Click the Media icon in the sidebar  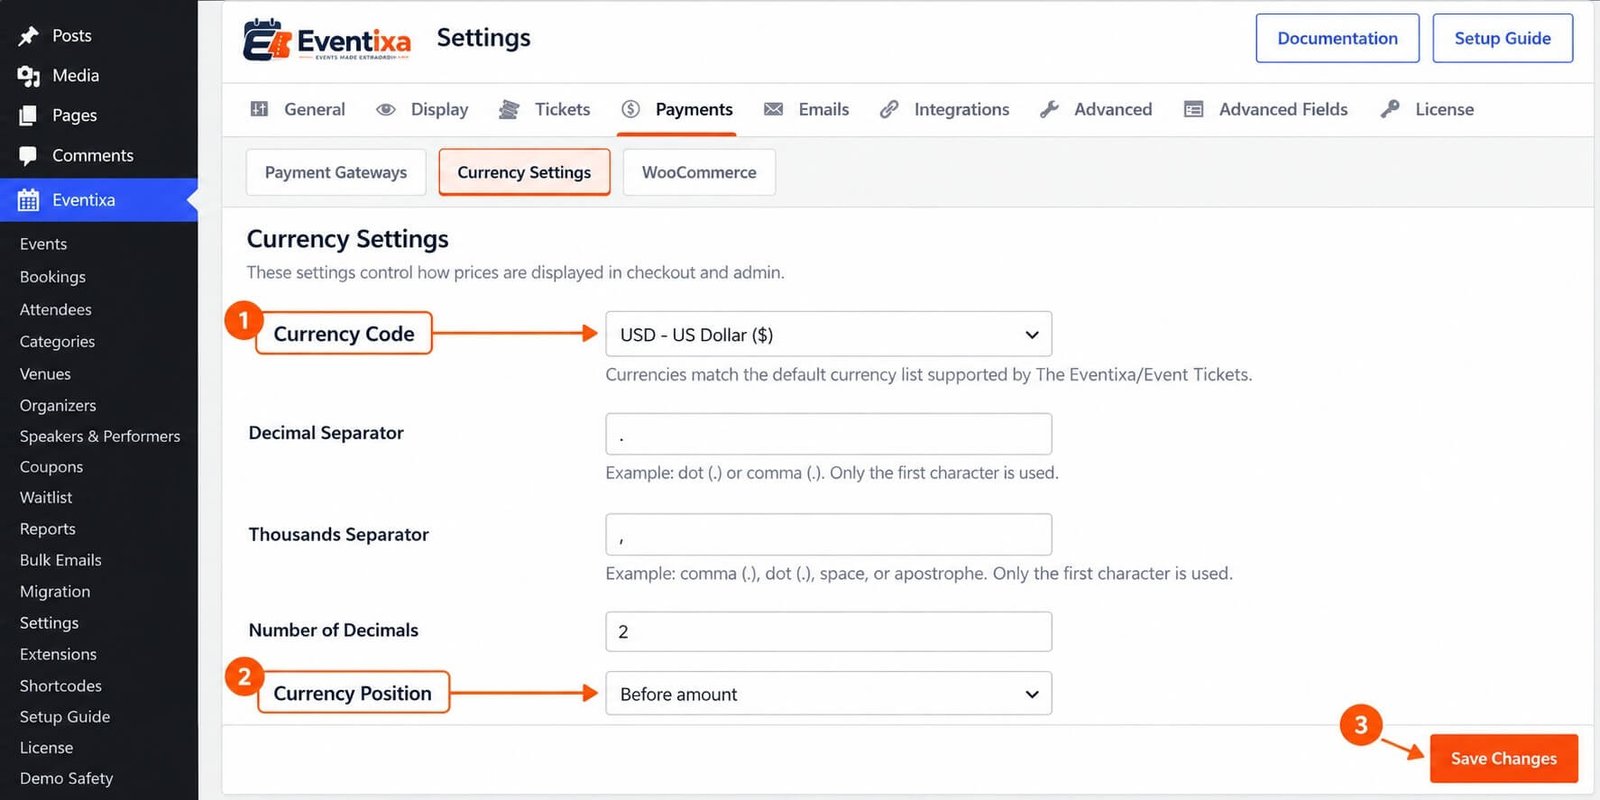[28, 76]
